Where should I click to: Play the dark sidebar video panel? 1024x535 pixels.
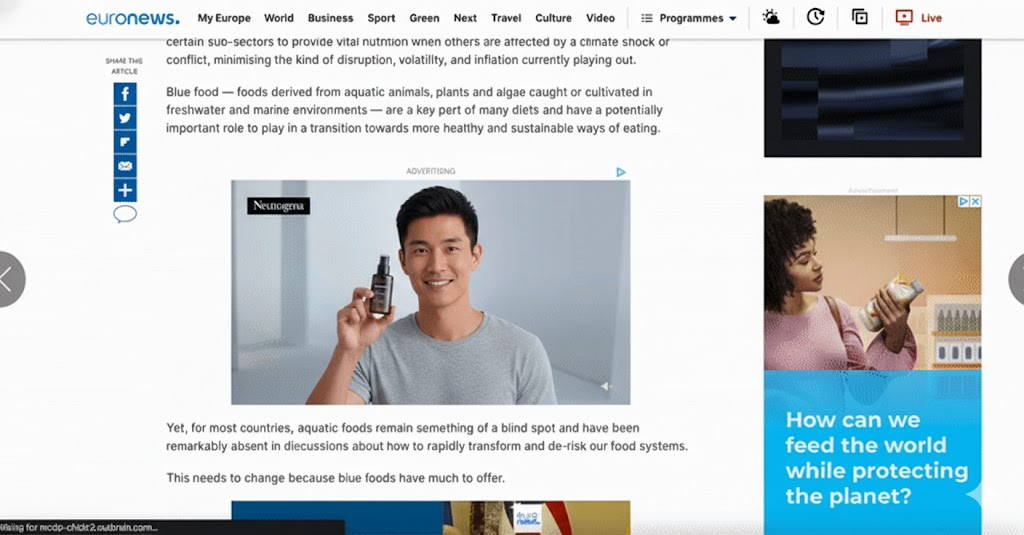click(x=872, y=98)
